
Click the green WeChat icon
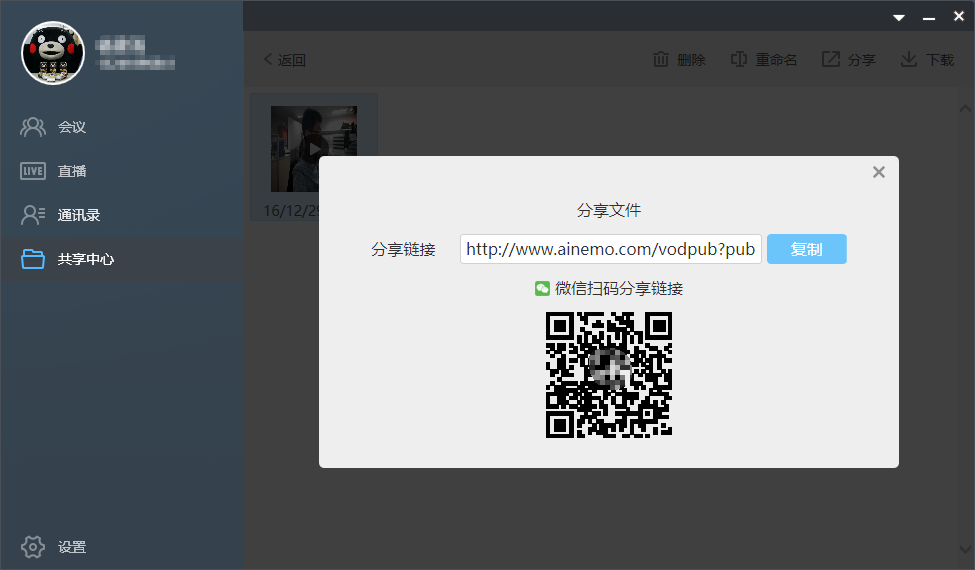pos(542,288)
